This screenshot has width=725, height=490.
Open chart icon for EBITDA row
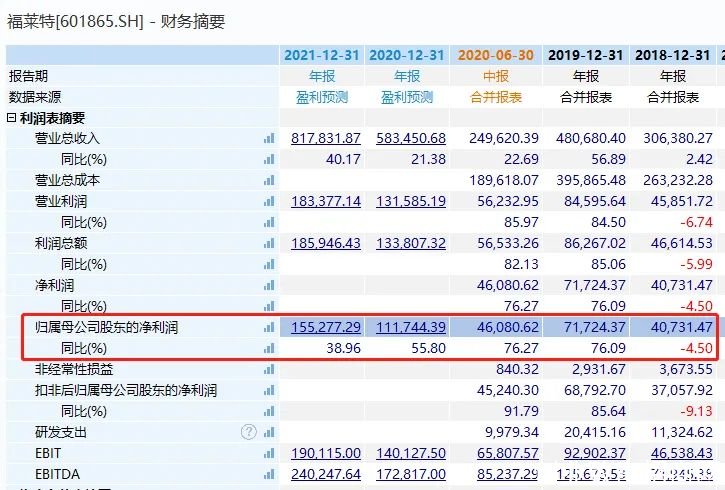click(x=269, y=474)
